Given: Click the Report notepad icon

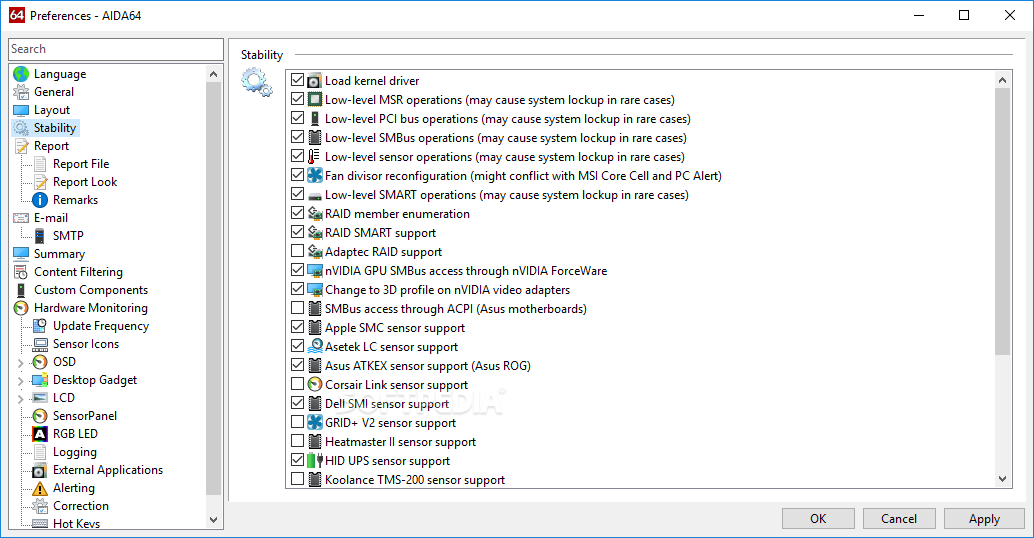Looking at the screenshot, I should click(x=21, y=146).
